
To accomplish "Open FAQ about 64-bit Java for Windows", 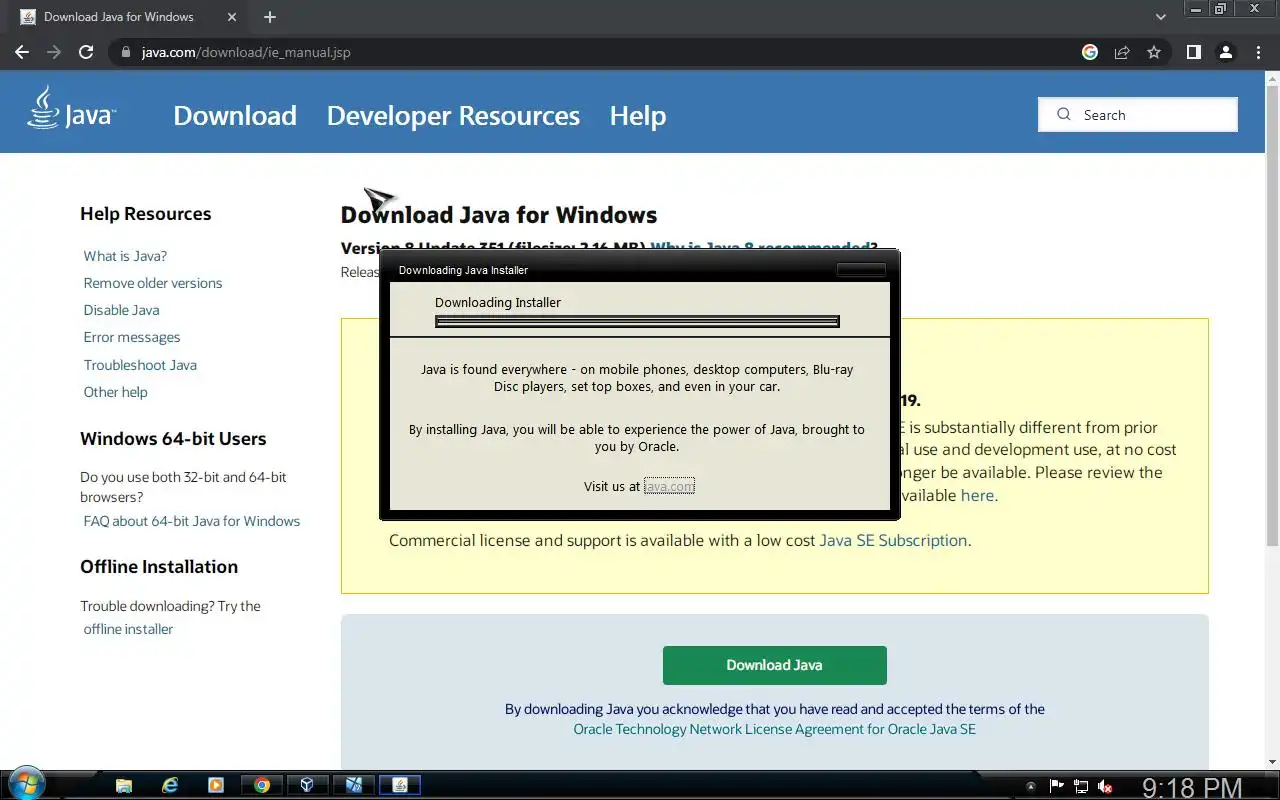I will 192,521.
